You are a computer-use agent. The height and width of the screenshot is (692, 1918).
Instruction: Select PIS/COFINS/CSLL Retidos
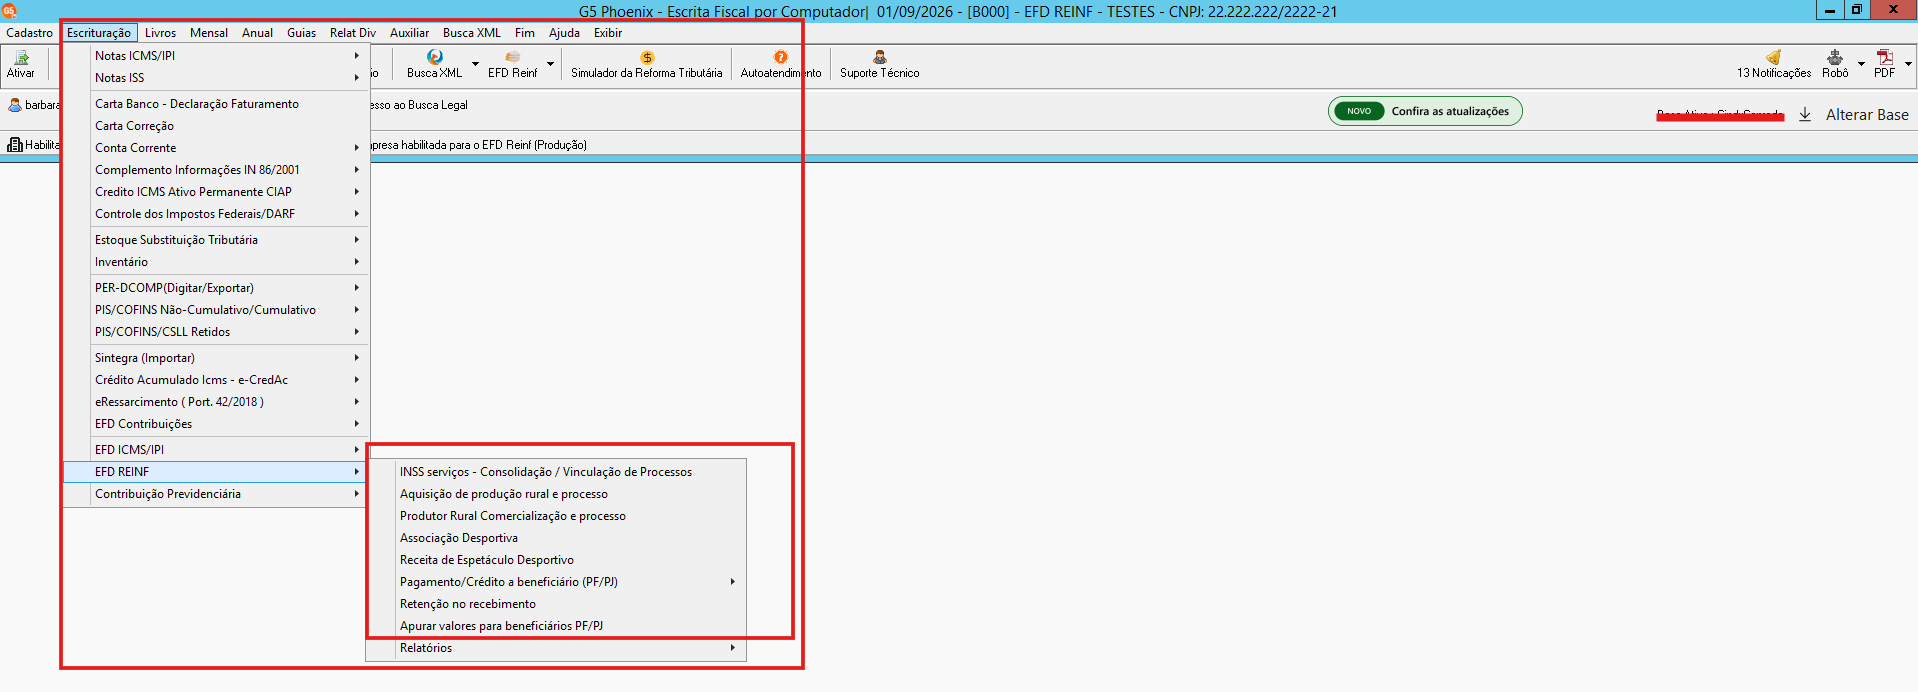[x=216, y=332]
